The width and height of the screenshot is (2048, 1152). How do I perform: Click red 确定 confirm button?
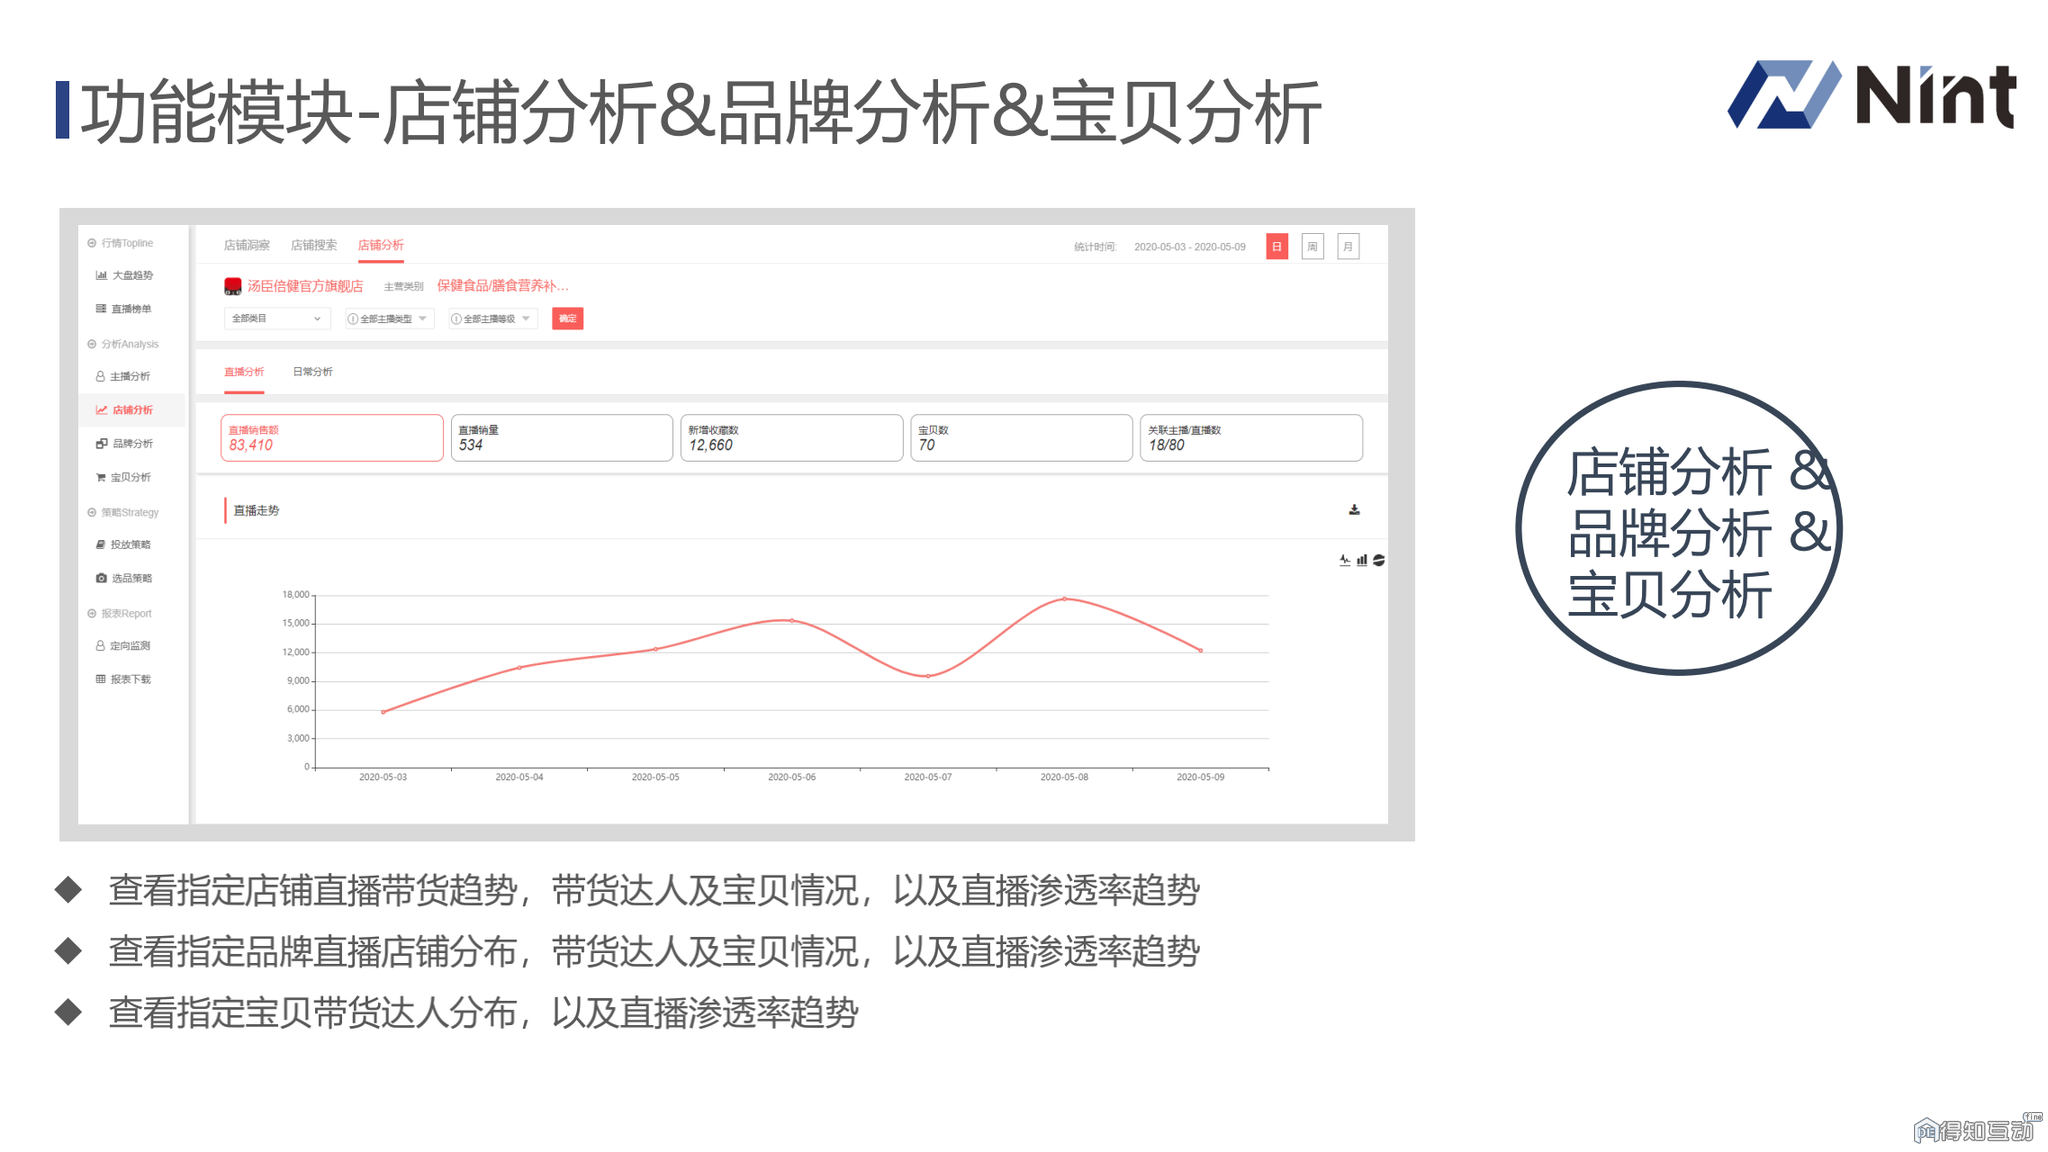pos(568,319)
